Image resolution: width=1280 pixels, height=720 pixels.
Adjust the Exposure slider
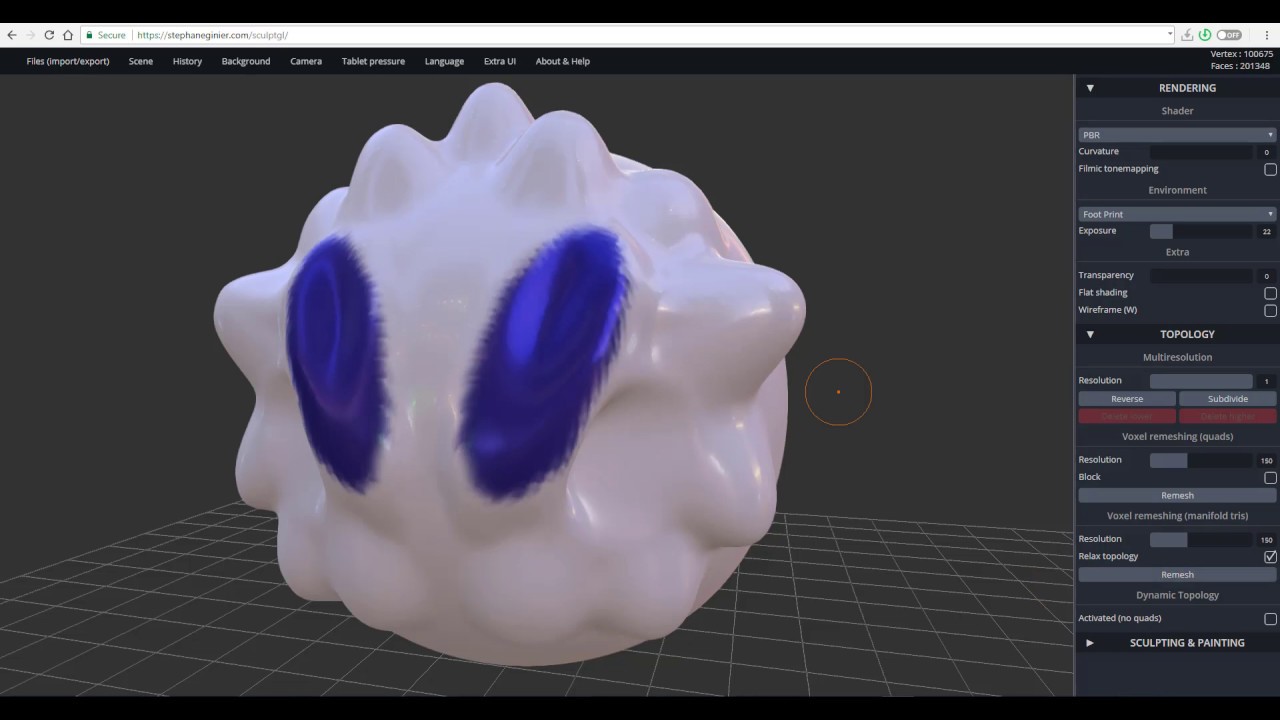click(x=1201, y=231)
